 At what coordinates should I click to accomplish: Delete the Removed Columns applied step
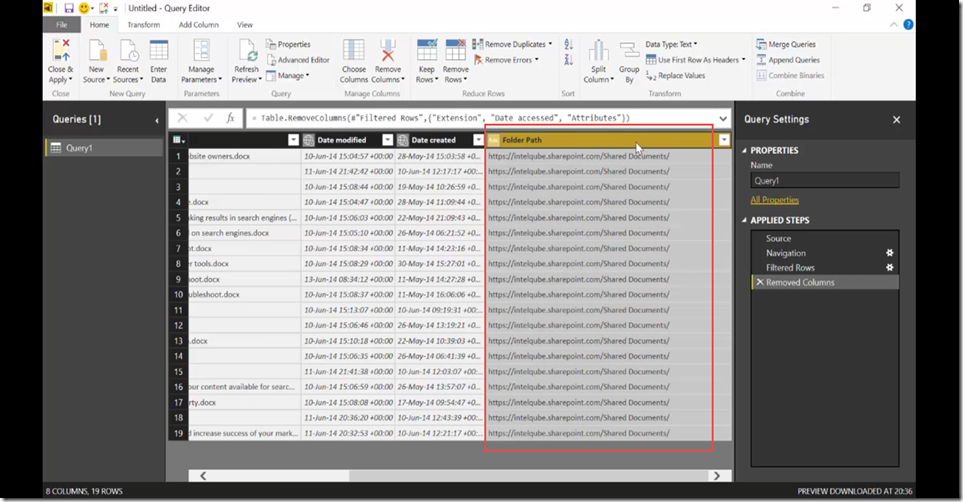[x=760, y=283]
